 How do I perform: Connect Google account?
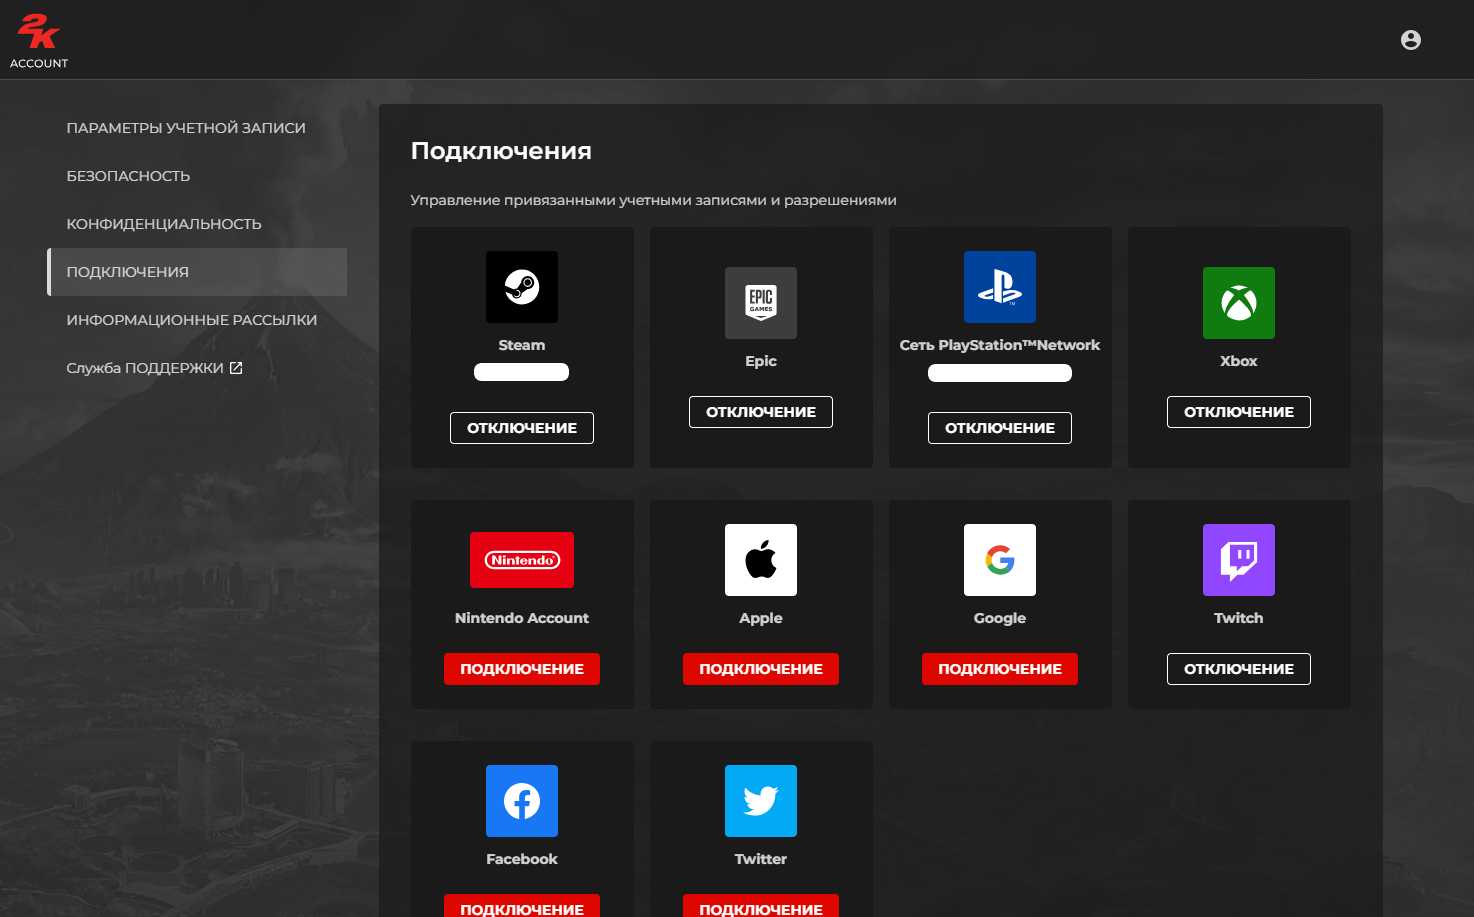tap(1000, 669)
